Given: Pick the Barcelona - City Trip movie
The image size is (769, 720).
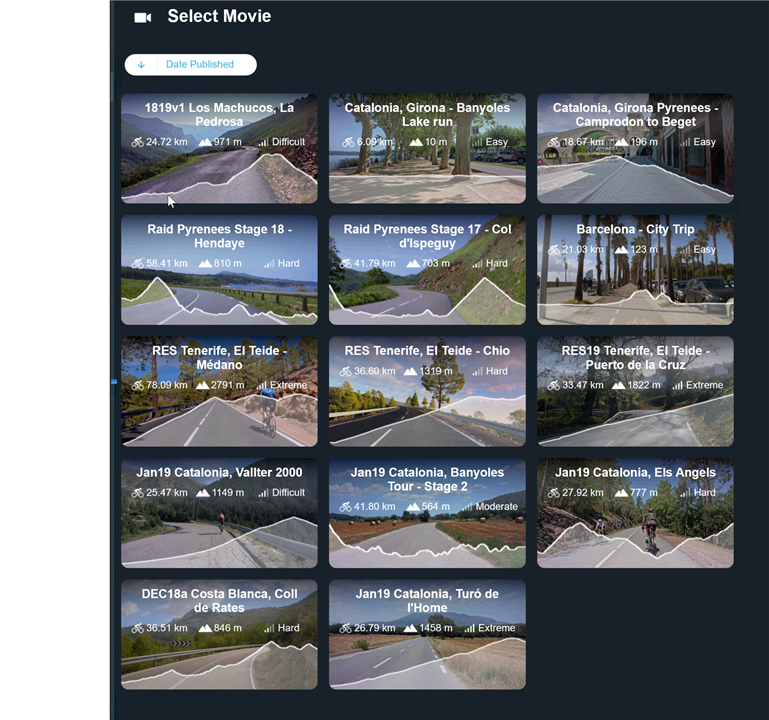Looking at the screenshot, I should tap(635, 270).
